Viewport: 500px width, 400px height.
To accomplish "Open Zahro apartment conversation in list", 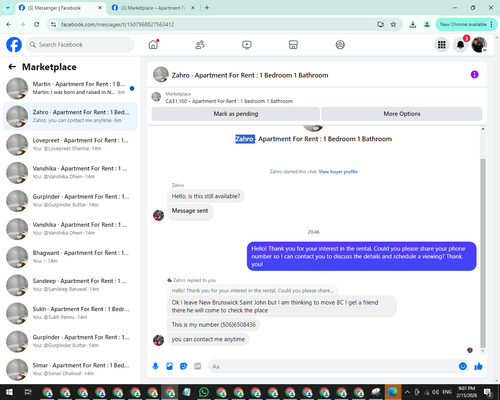I will [x=70, y=116].
